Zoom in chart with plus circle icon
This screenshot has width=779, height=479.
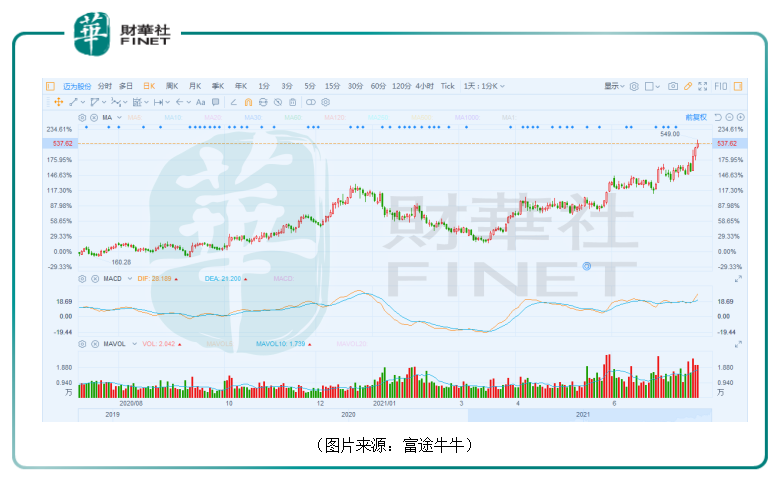tap(740, 117)
